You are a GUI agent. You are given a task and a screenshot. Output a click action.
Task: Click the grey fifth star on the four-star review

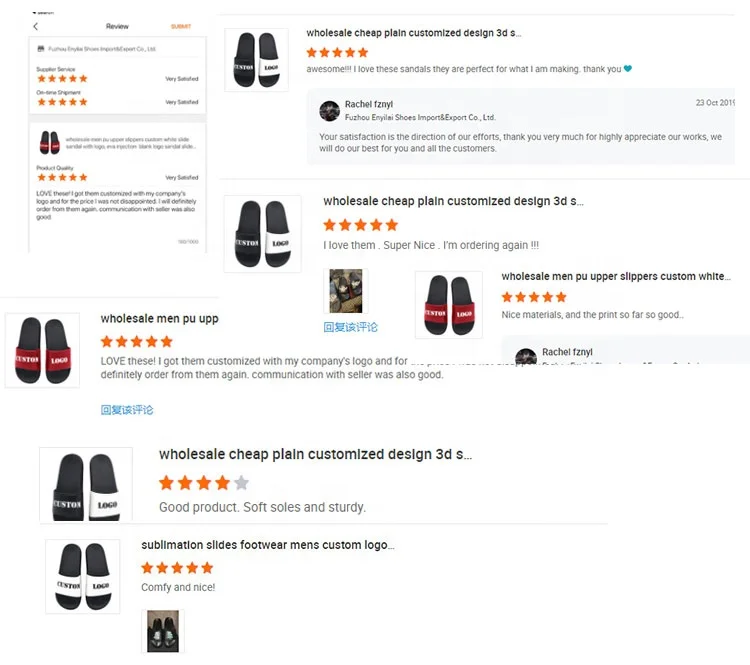pyautogui.click(x=241, y=483)
